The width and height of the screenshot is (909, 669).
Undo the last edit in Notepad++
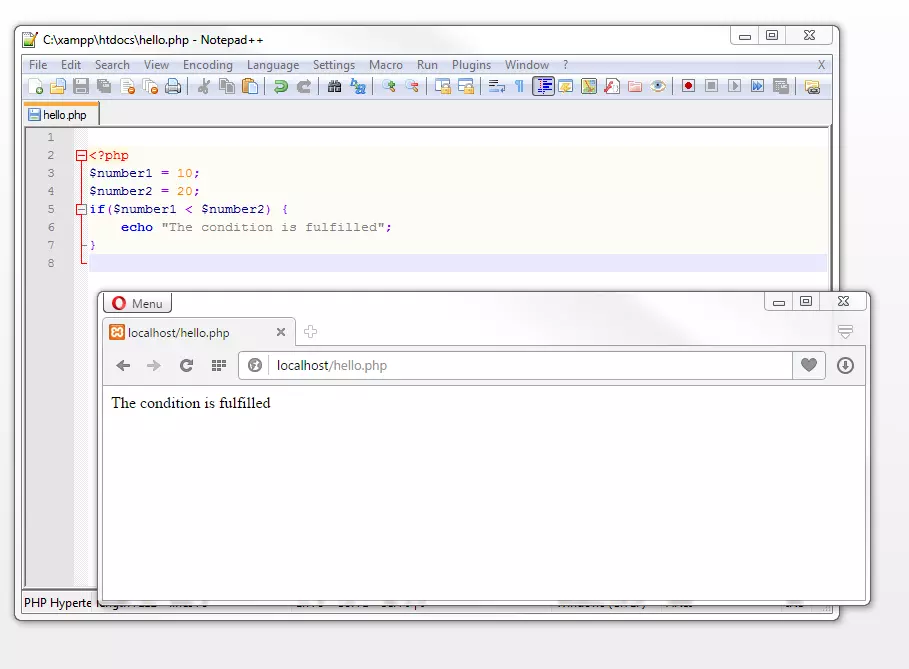[x=279, y=86]
